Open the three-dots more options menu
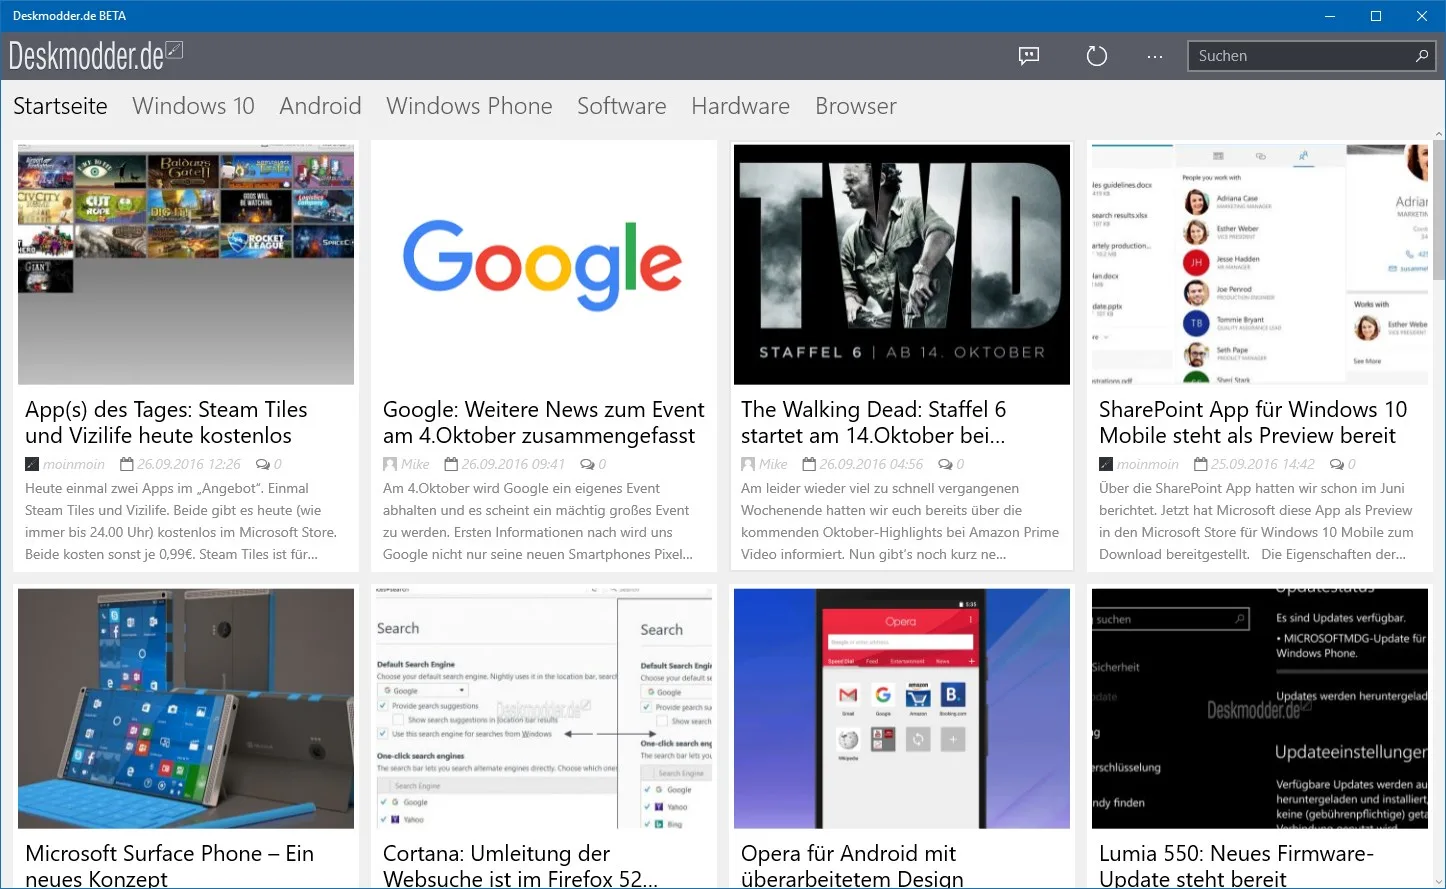 (x=1155, y=57)
